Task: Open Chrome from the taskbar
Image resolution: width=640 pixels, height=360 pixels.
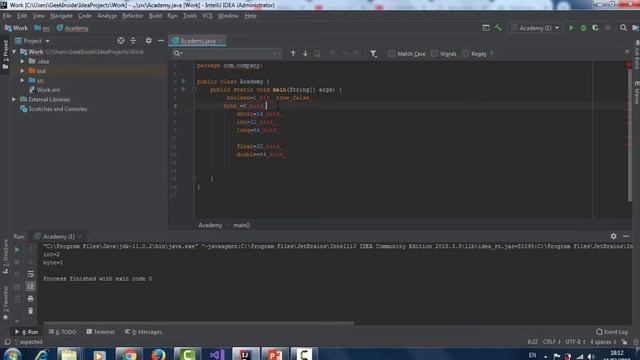Action: pyautogui.click(x=129, y=354)
